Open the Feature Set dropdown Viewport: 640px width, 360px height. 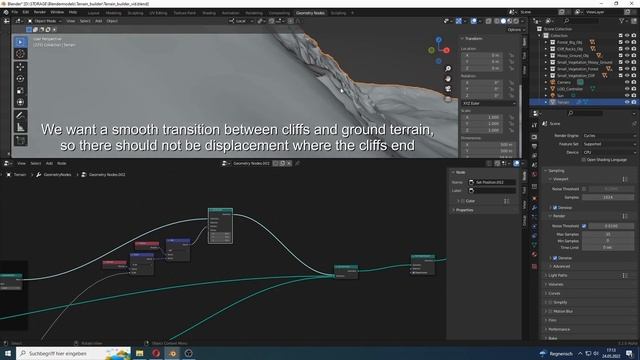[608, 144]
